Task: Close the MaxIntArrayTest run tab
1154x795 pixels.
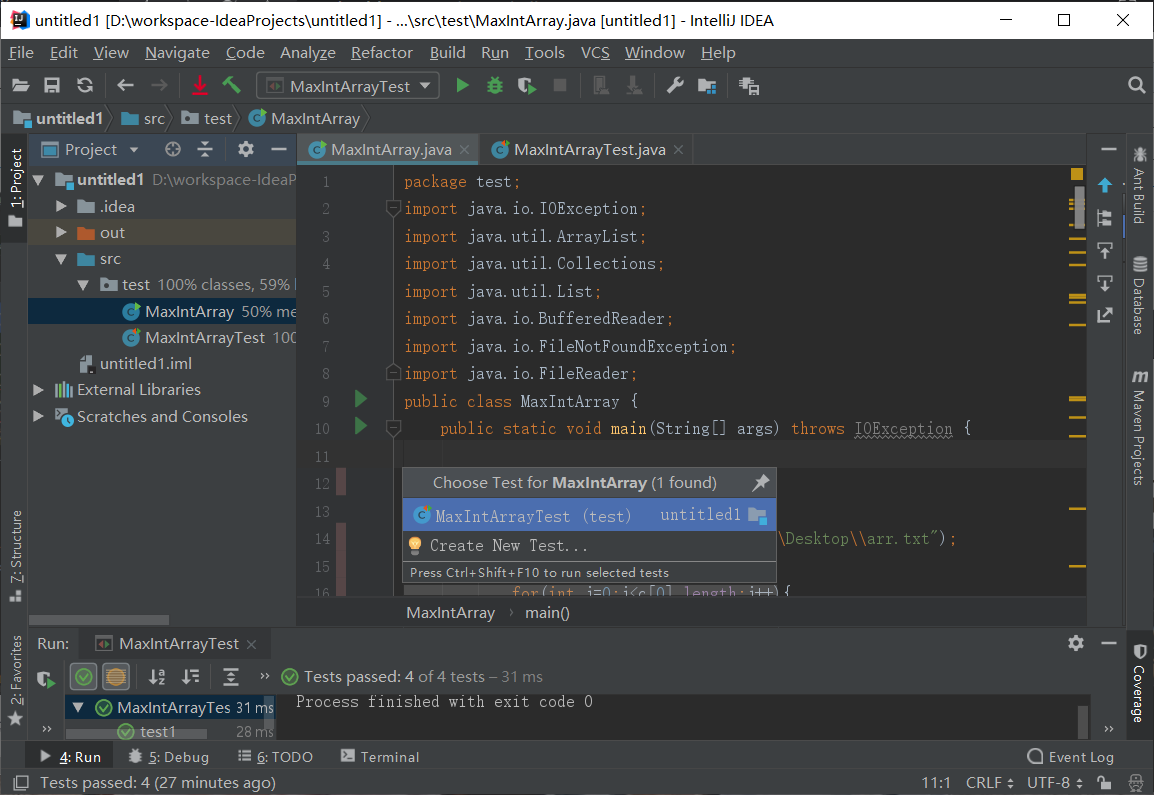Action: pyautogui.click(x=252, y=644)
